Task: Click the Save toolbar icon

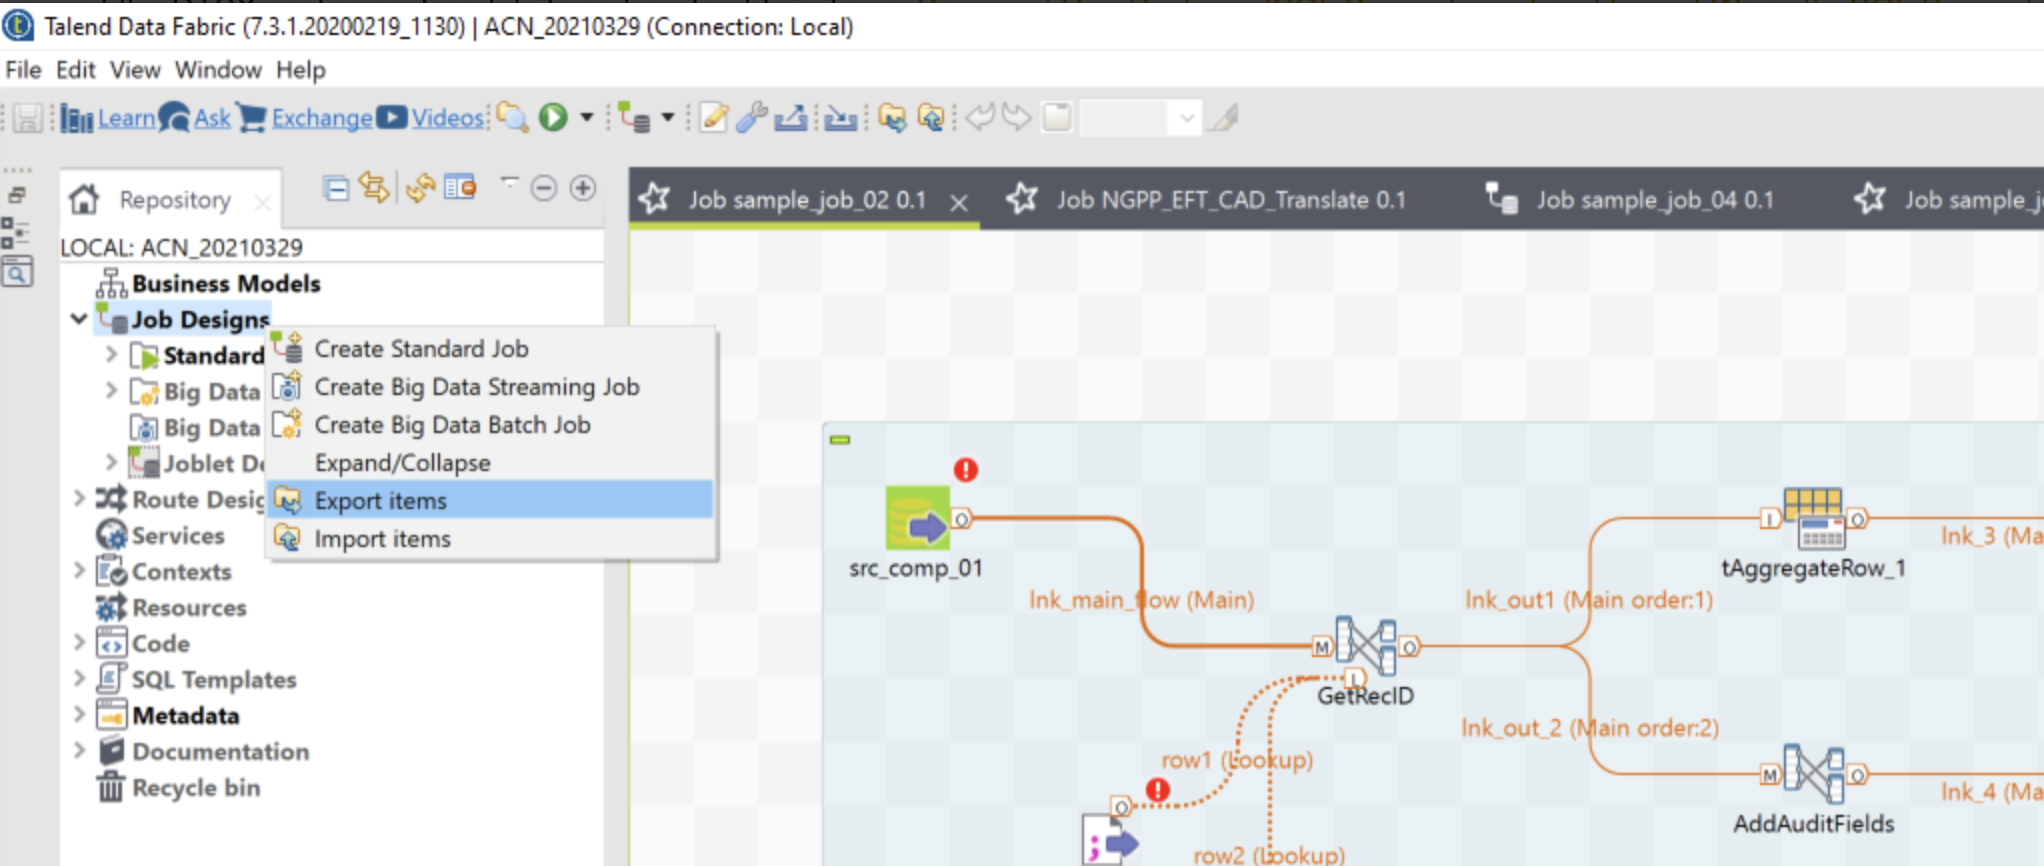Action: (27, 119)
